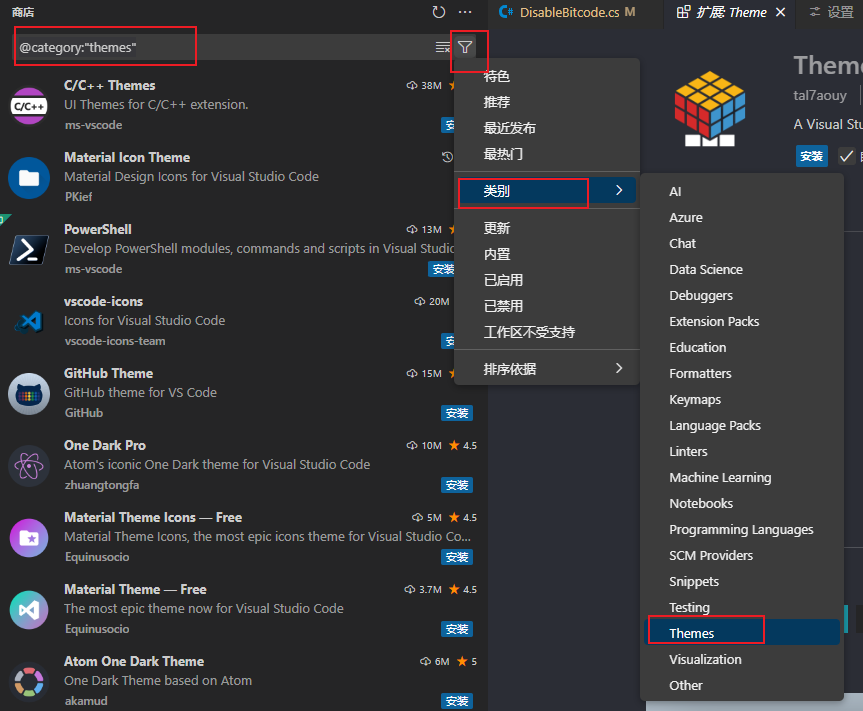Click the One Dark Pro atom icon

(x=29, y=466)
